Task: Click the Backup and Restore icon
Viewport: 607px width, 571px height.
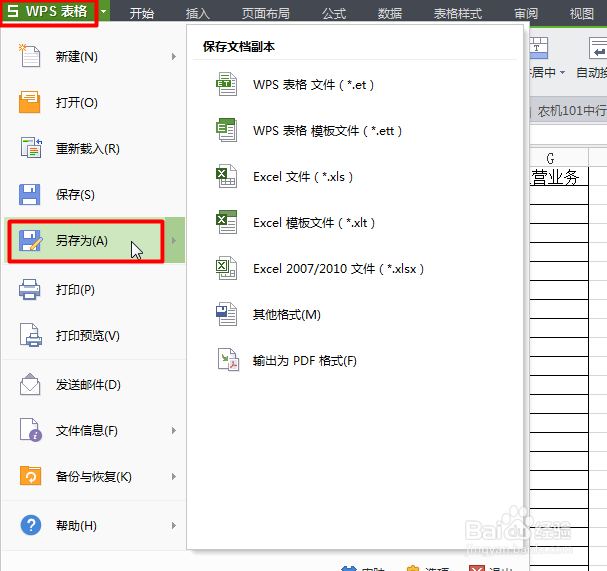Action: 30,476
